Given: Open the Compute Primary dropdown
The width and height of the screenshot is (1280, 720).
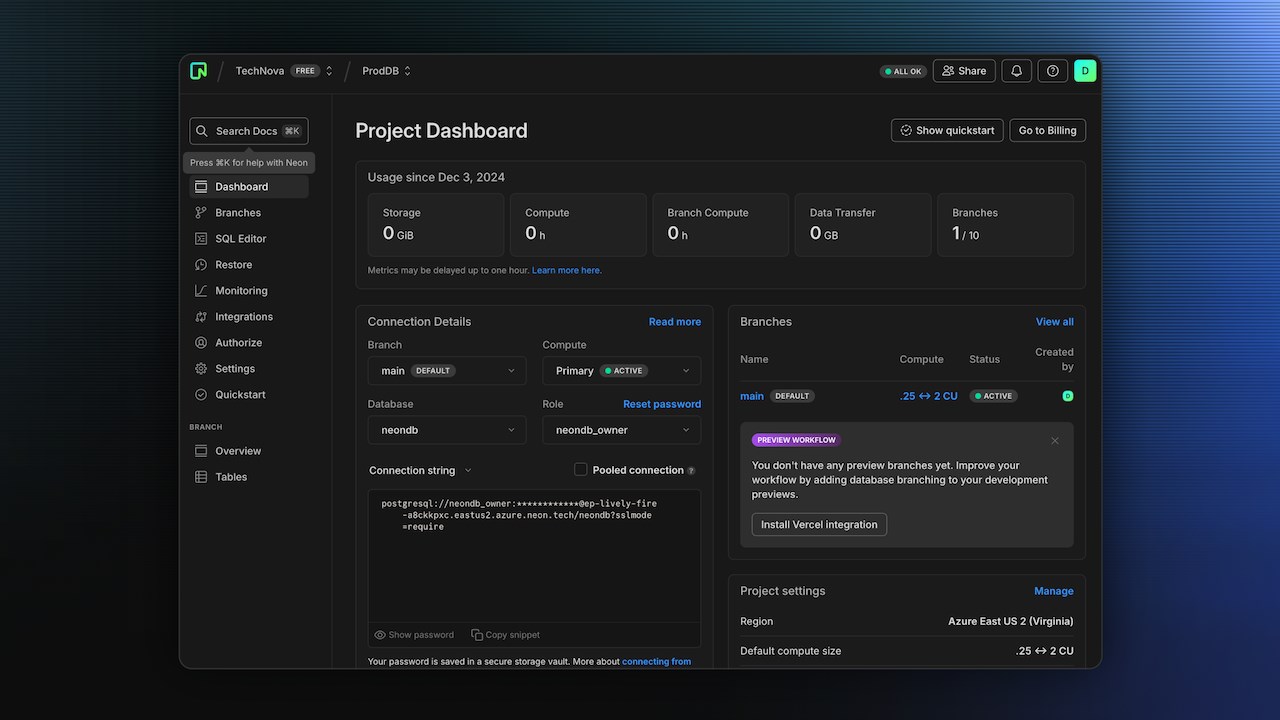Looking at the screenshot, I should (621, 371).
